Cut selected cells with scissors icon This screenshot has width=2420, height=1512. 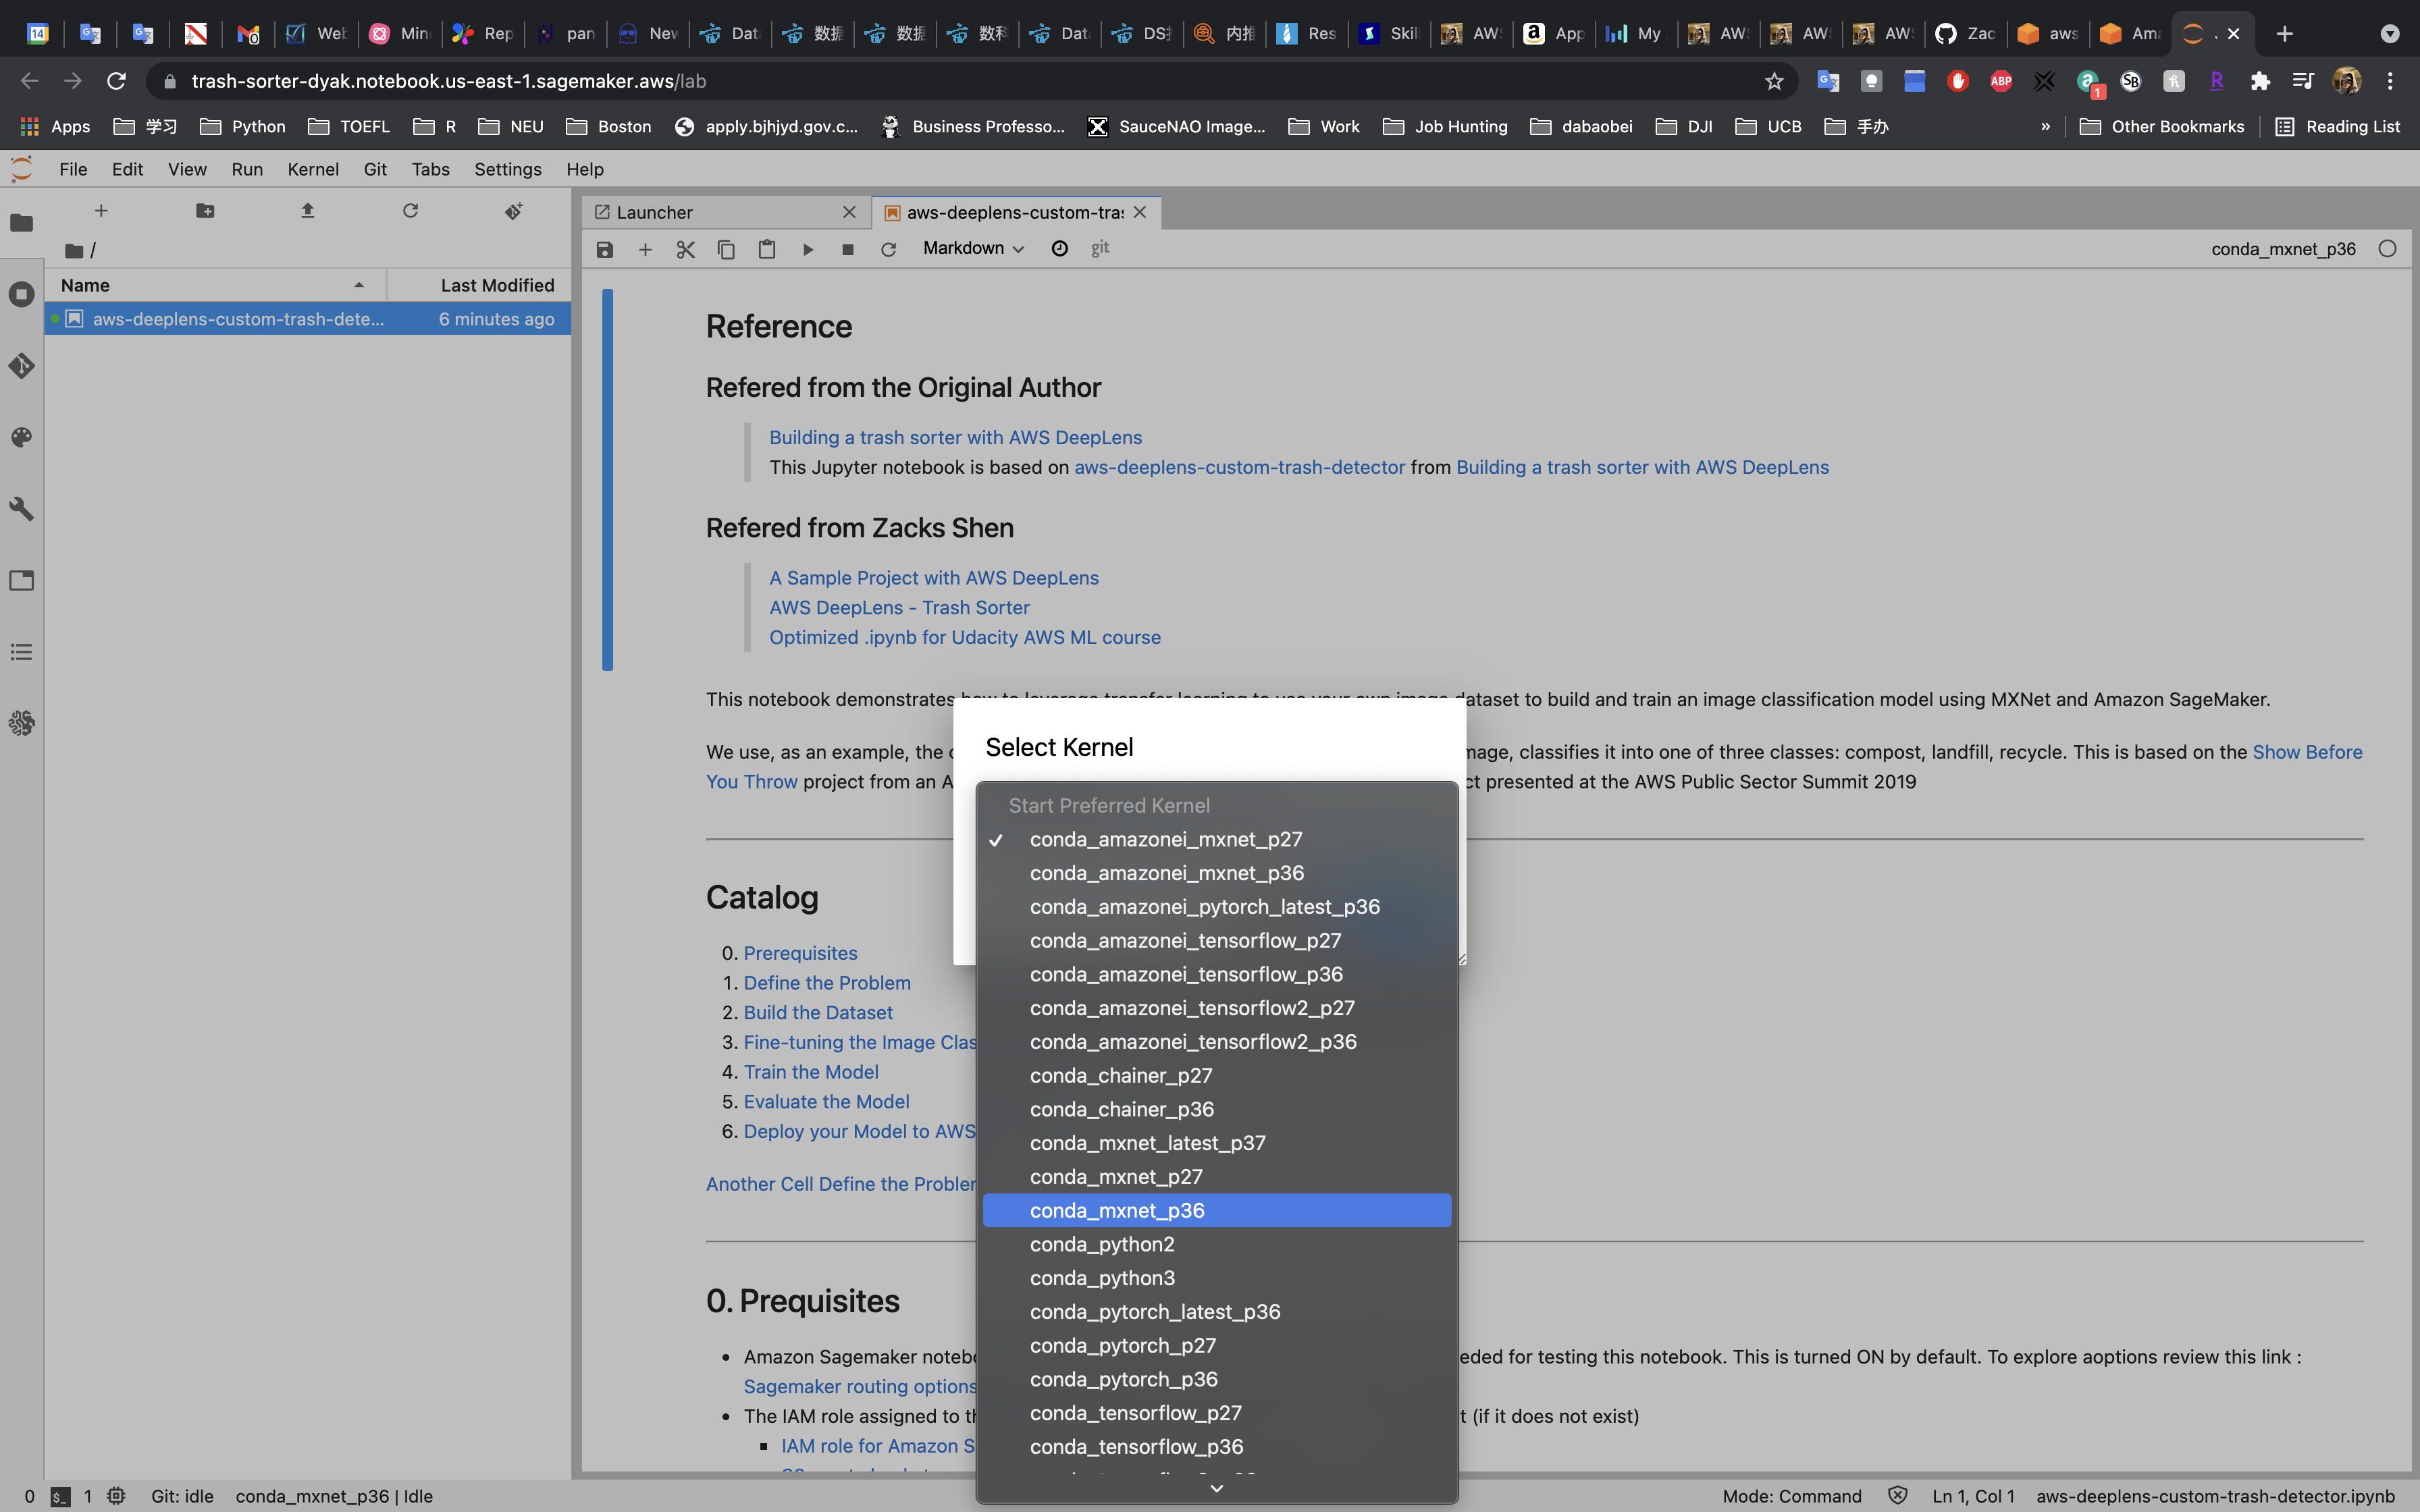[685, 249]
